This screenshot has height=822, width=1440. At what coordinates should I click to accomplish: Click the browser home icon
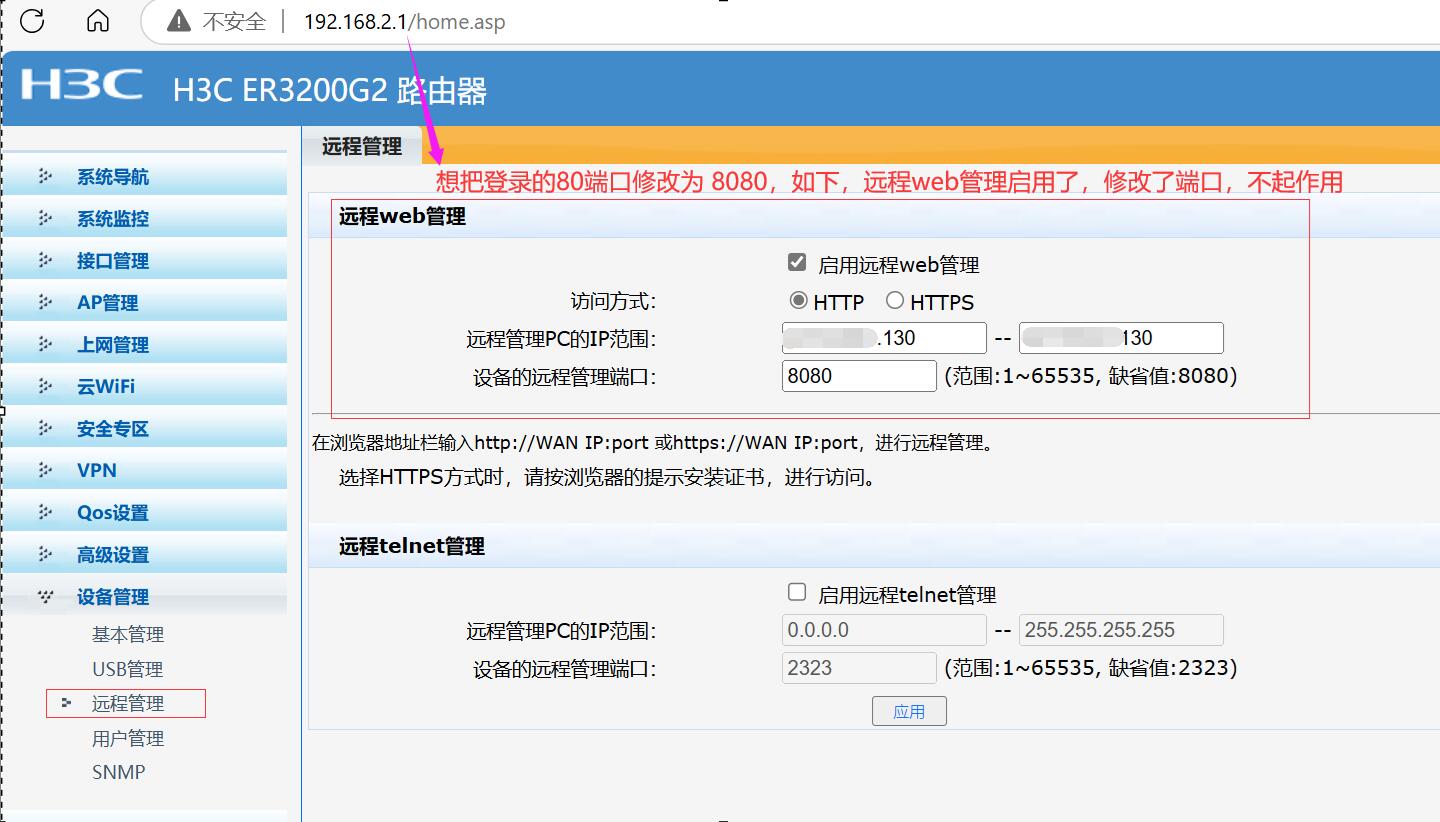click(x=97, y=20)
